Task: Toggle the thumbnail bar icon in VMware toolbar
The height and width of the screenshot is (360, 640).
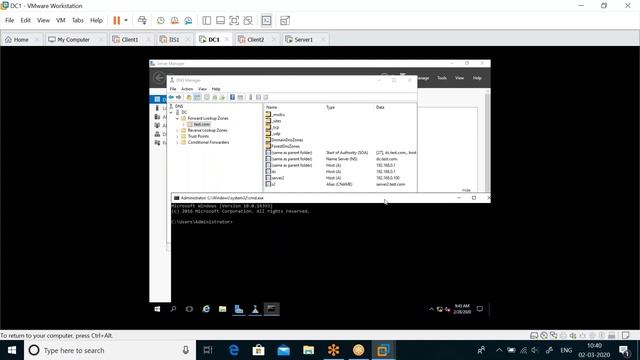Action: 220,20
